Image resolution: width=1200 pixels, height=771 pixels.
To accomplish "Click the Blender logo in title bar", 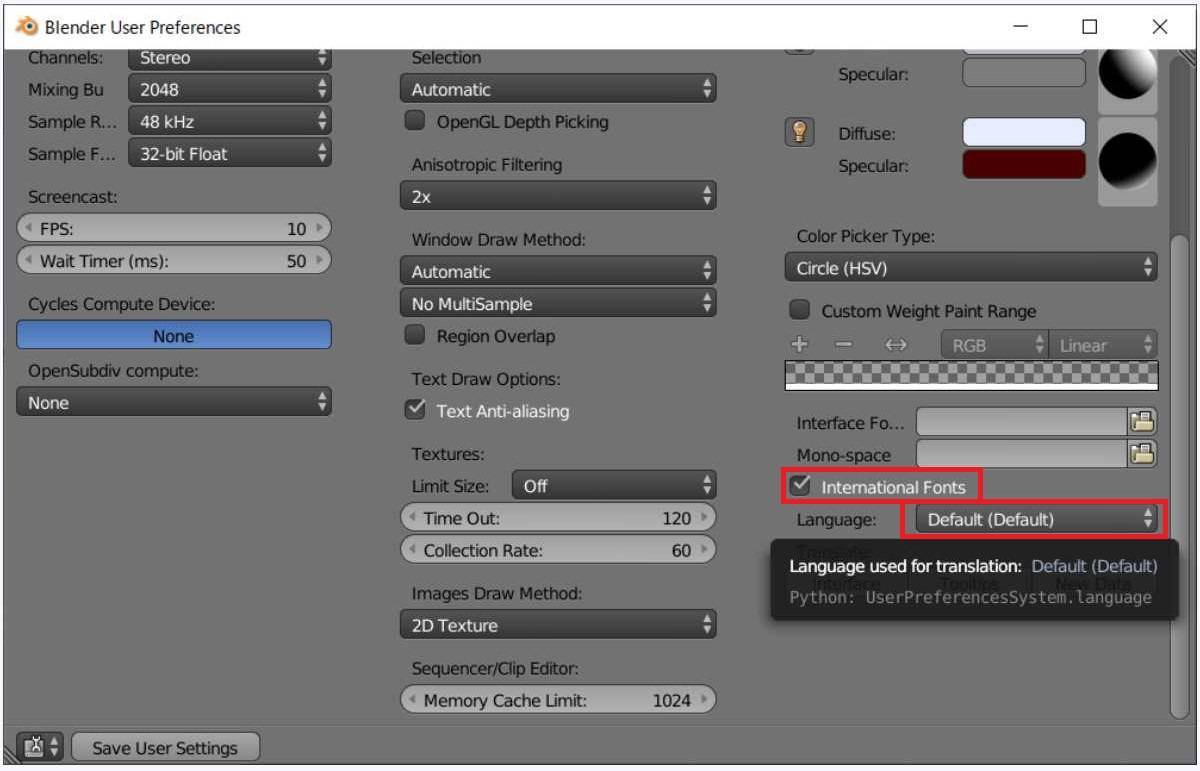I will click(x=25, y=27).
